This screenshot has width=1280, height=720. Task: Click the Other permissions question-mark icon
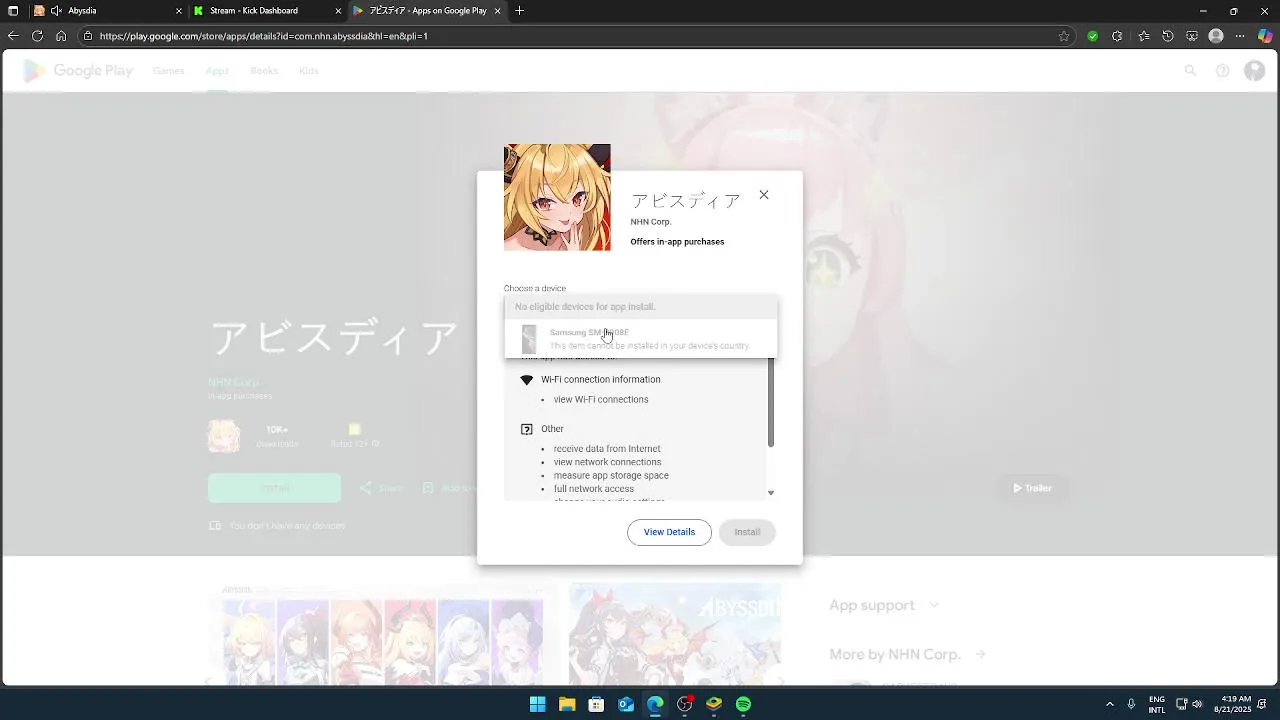click(x=527, y=429)
